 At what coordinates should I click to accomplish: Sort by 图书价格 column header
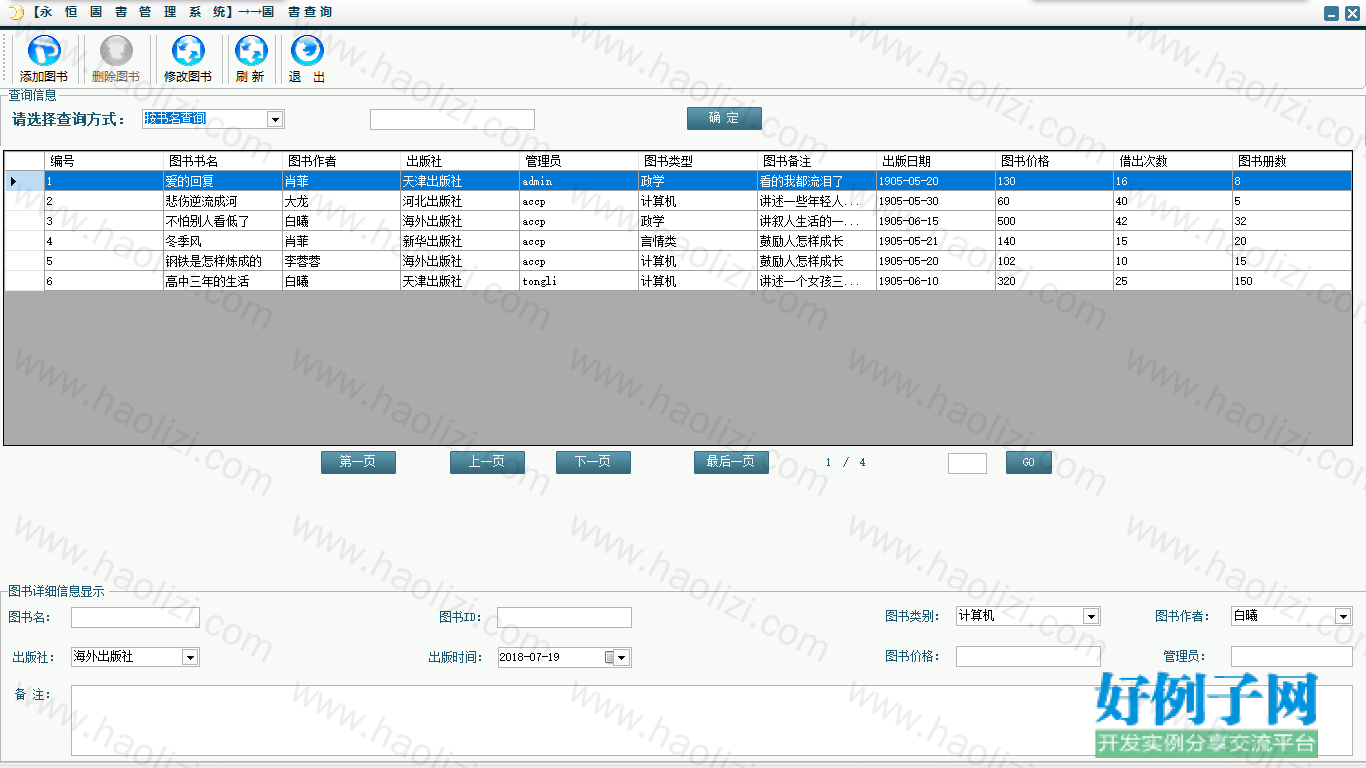(x=1056, y=161)
